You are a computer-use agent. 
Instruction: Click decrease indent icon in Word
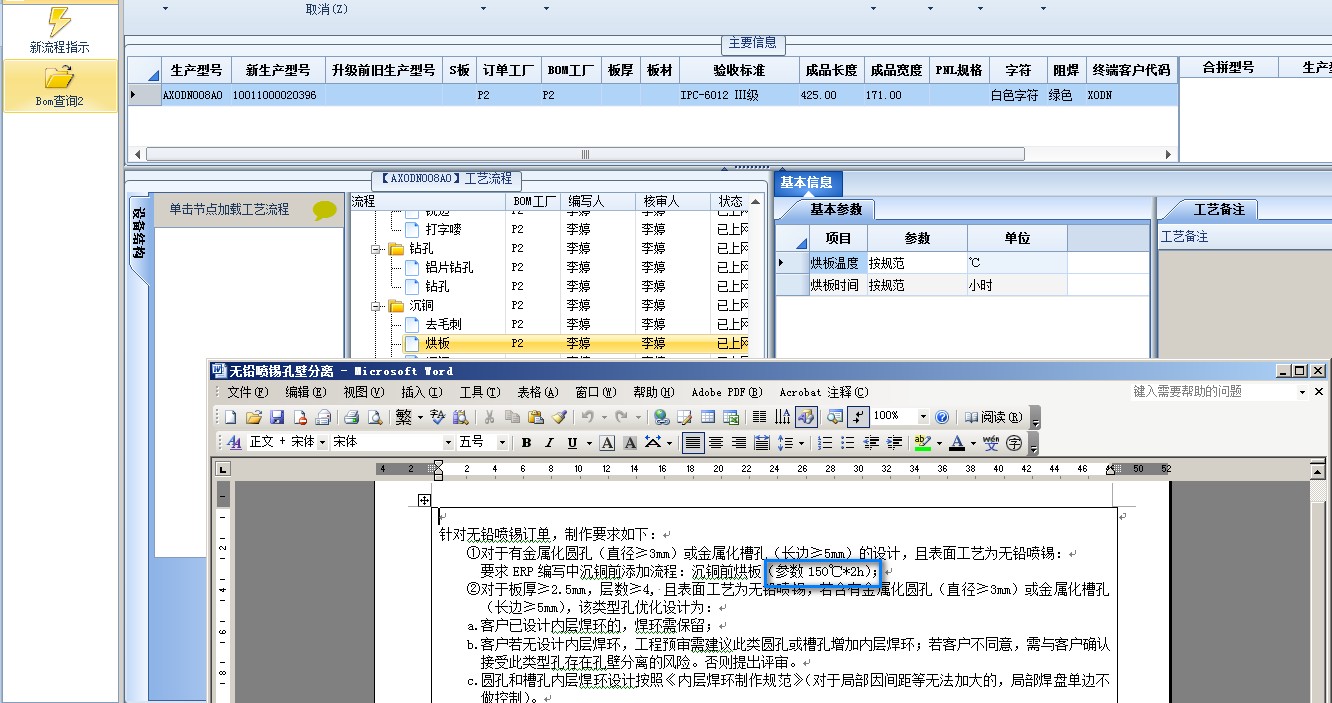click(871, 443)
